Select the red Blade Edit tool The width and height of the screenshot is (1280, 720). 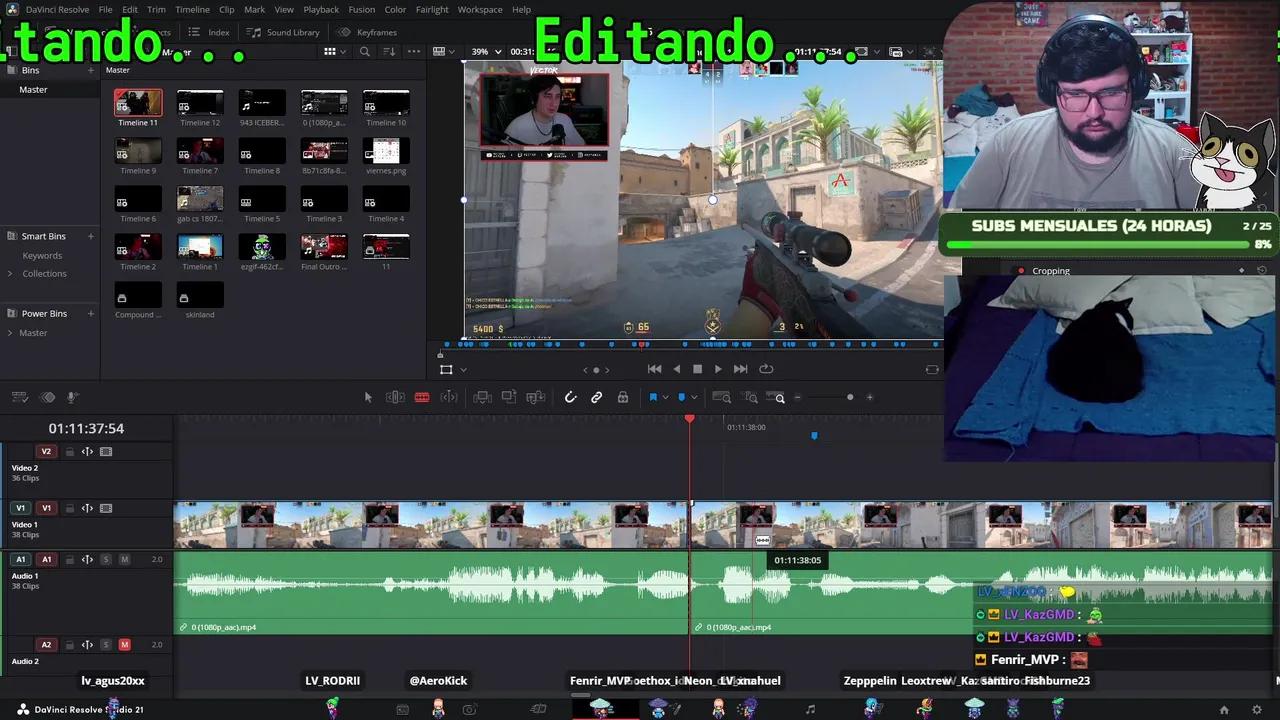coord(422,397)
